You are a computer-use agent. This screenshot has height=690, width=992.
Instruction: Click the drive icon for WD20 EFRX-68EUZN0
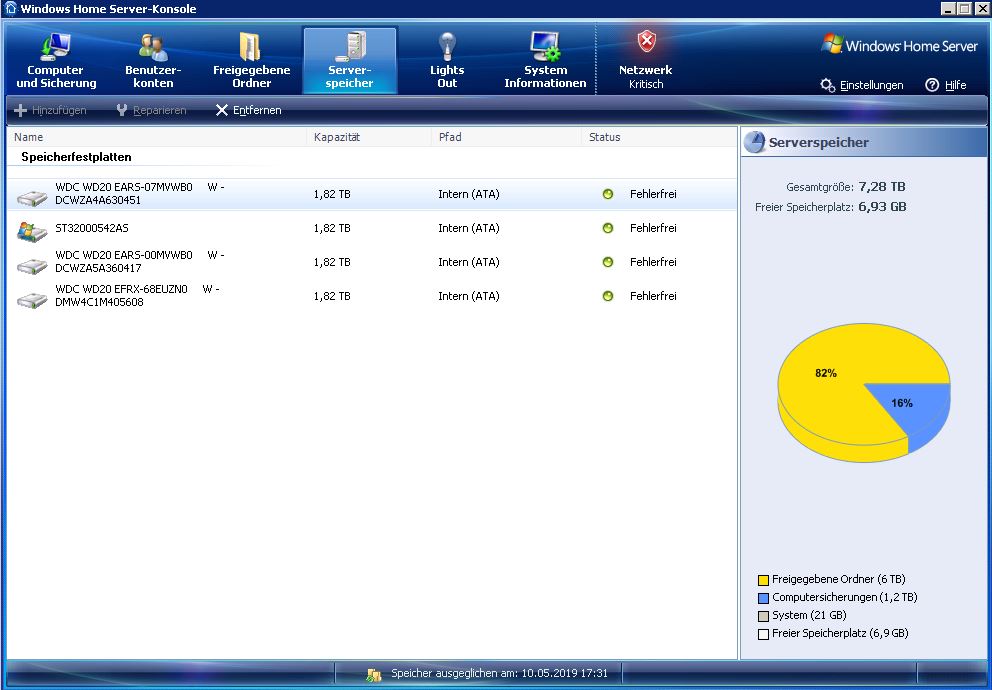pyautogui.click(x=32, y=300)
